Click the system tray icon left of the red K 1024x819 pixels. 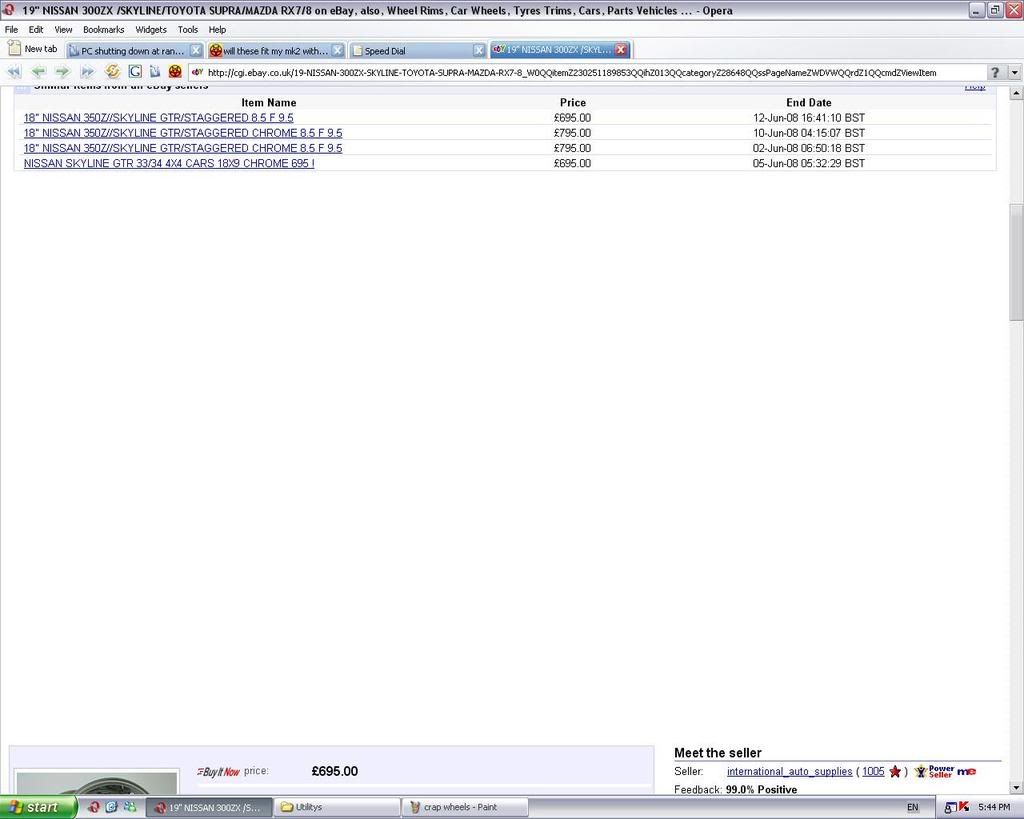click(x=951, y=808)
